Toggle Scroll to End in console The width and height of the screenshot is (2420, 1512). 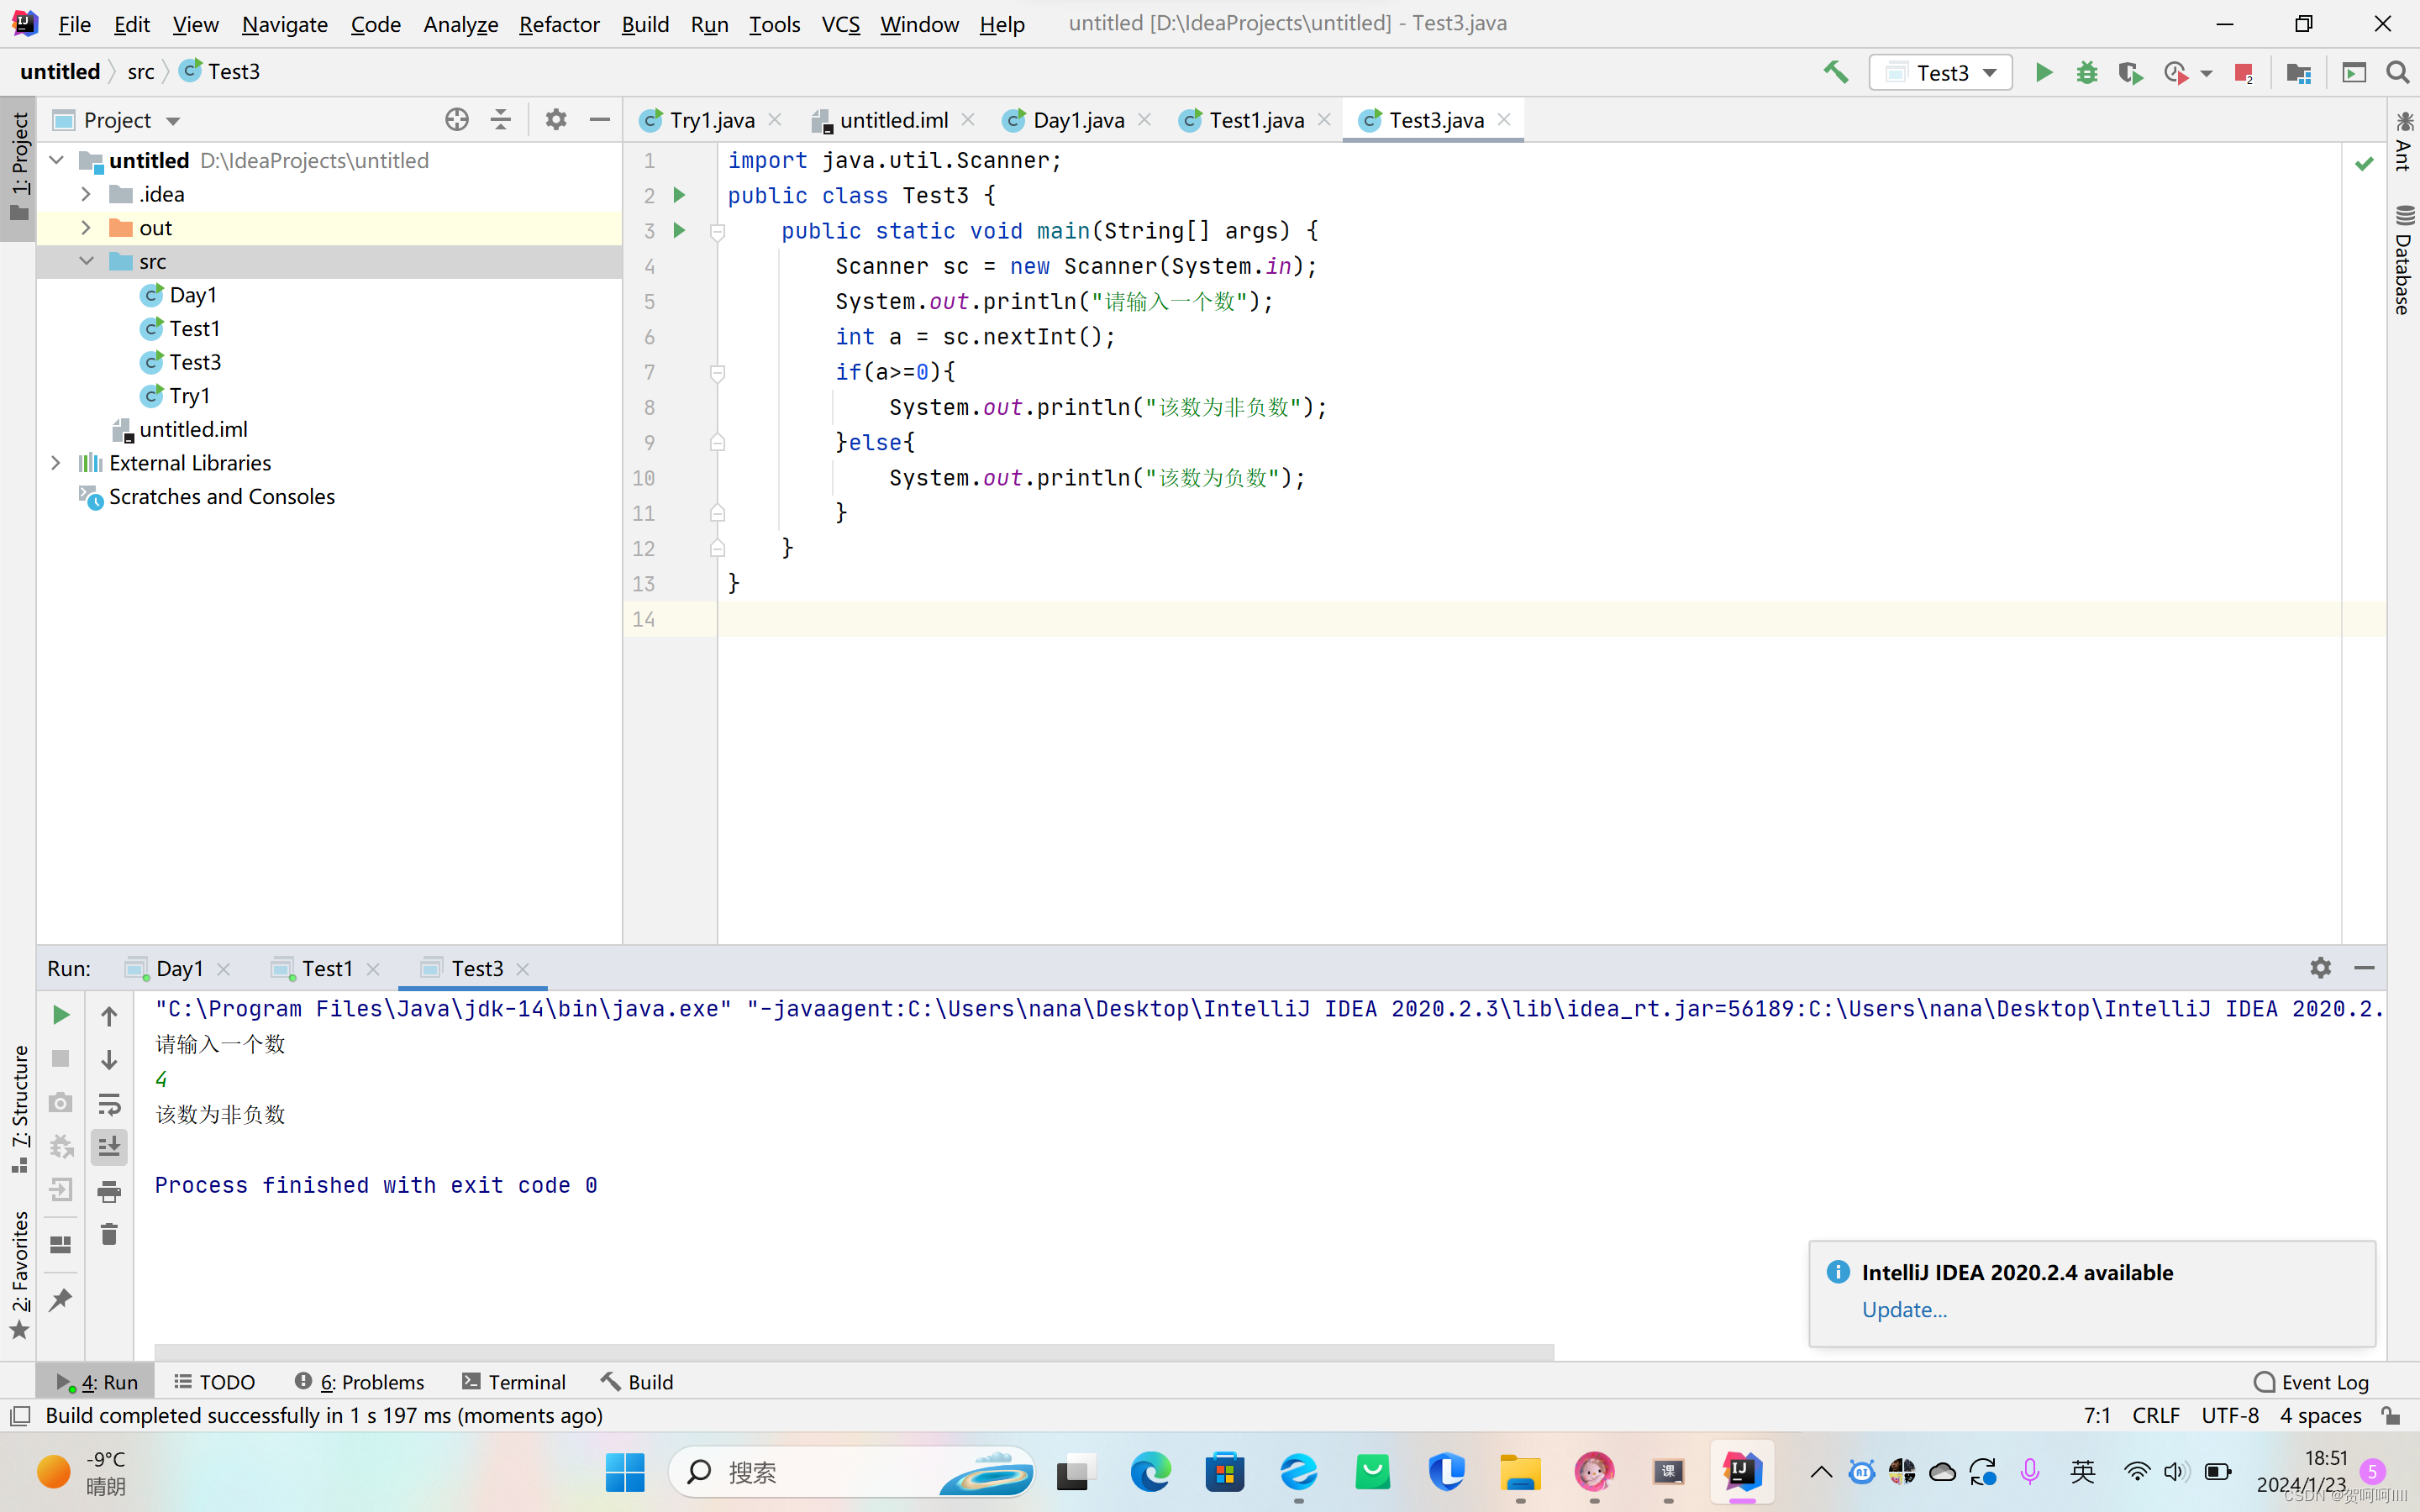pyautogui.click(x=109, y=1147)
